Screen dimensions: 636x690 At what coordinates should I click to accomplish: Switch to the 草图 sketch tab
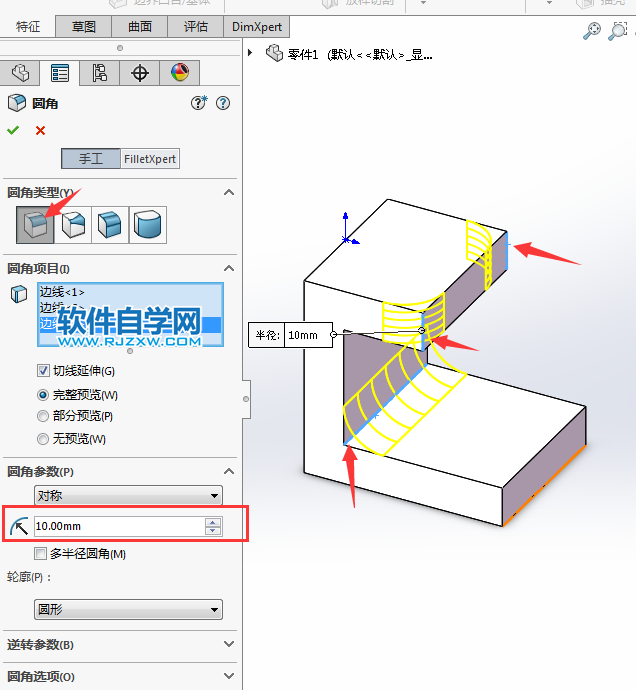84,26
